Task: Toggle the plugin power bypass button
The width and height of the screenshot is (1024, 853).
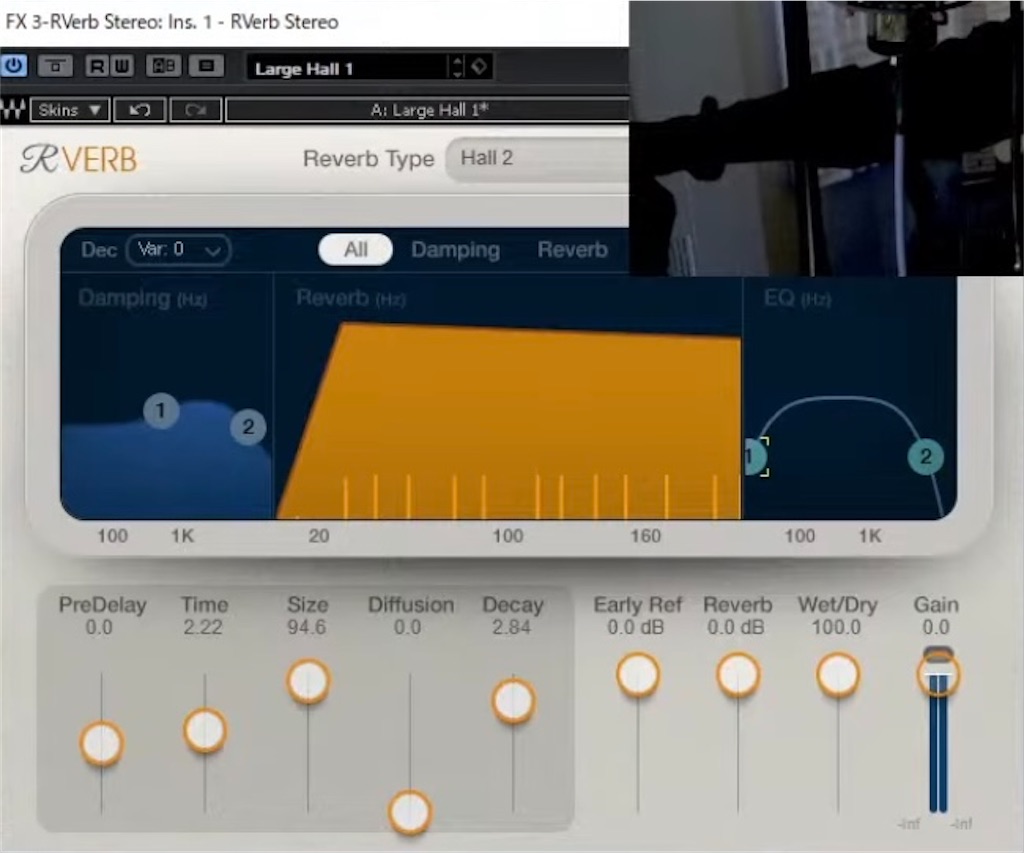Action: 14,66
